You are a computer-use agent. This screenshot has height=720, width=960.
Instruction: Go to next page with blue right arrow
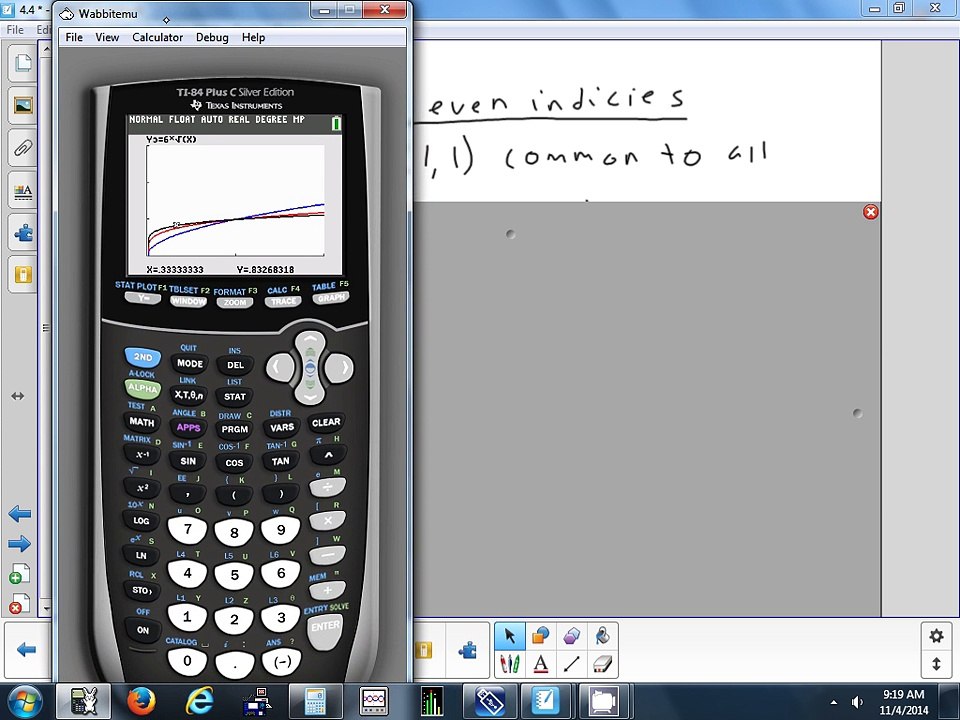(20, 543)
